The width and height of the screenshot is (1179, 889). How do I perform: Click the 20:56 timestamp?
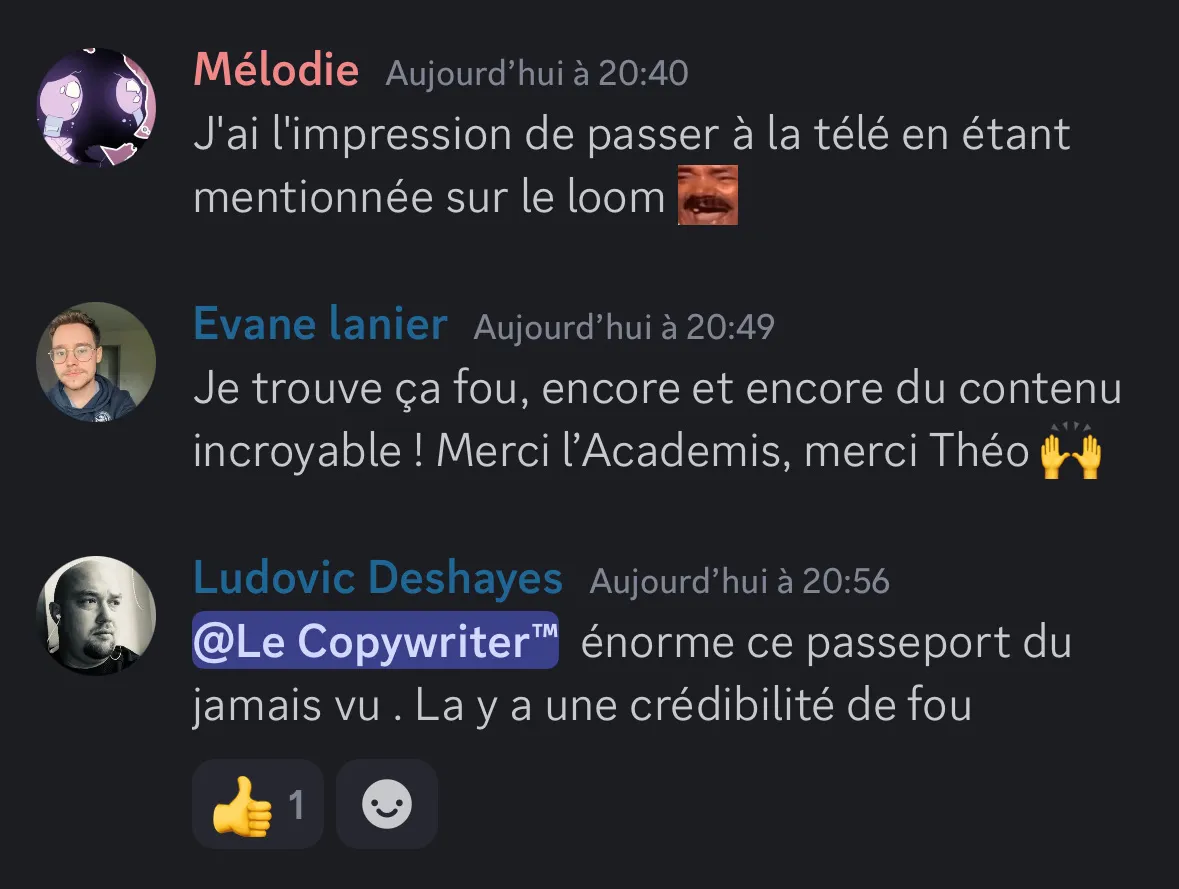pos(740,581)
